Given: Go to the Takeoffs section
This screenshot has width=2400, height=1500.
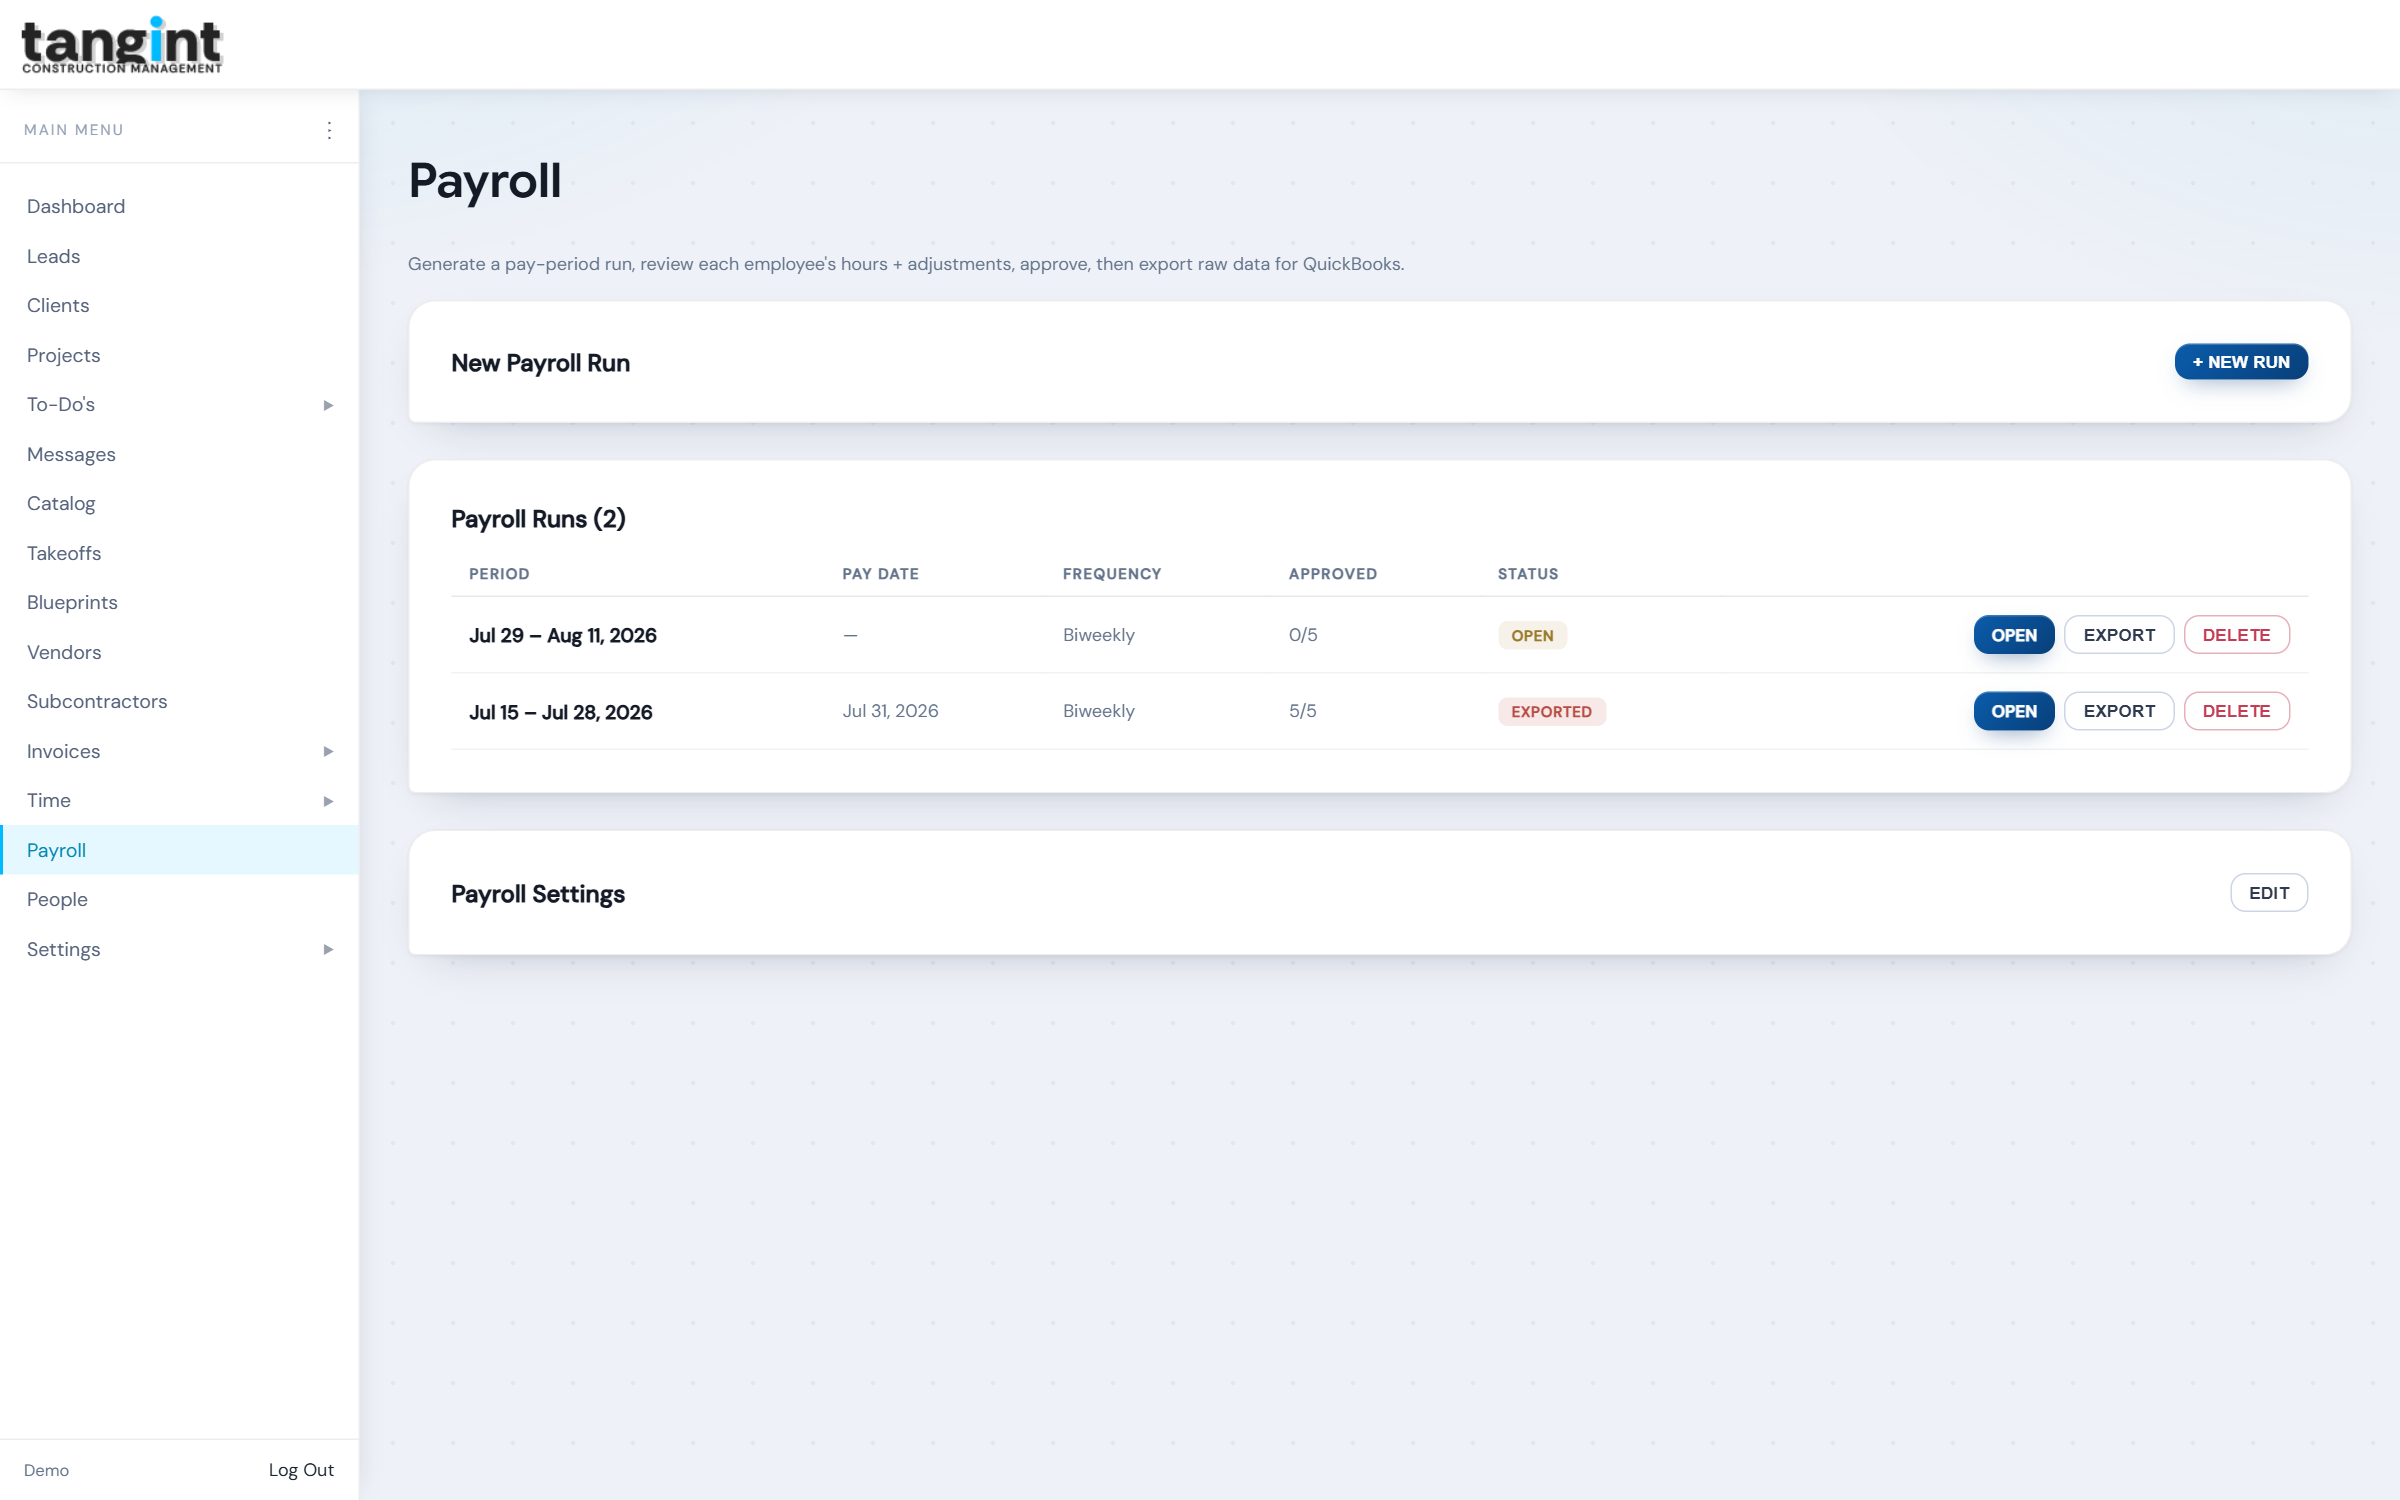Looking at the screenshot, I should tap(64, 553).
